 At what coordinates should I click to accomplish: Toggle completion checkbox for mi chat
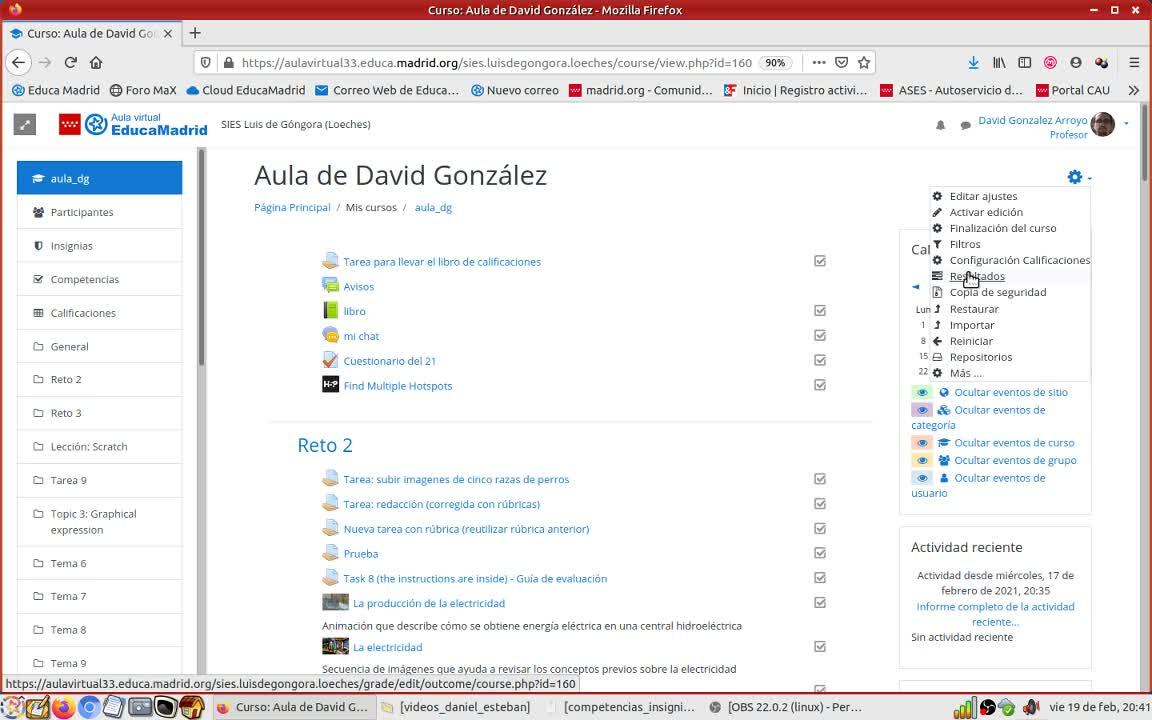click(x=820, y=335)
